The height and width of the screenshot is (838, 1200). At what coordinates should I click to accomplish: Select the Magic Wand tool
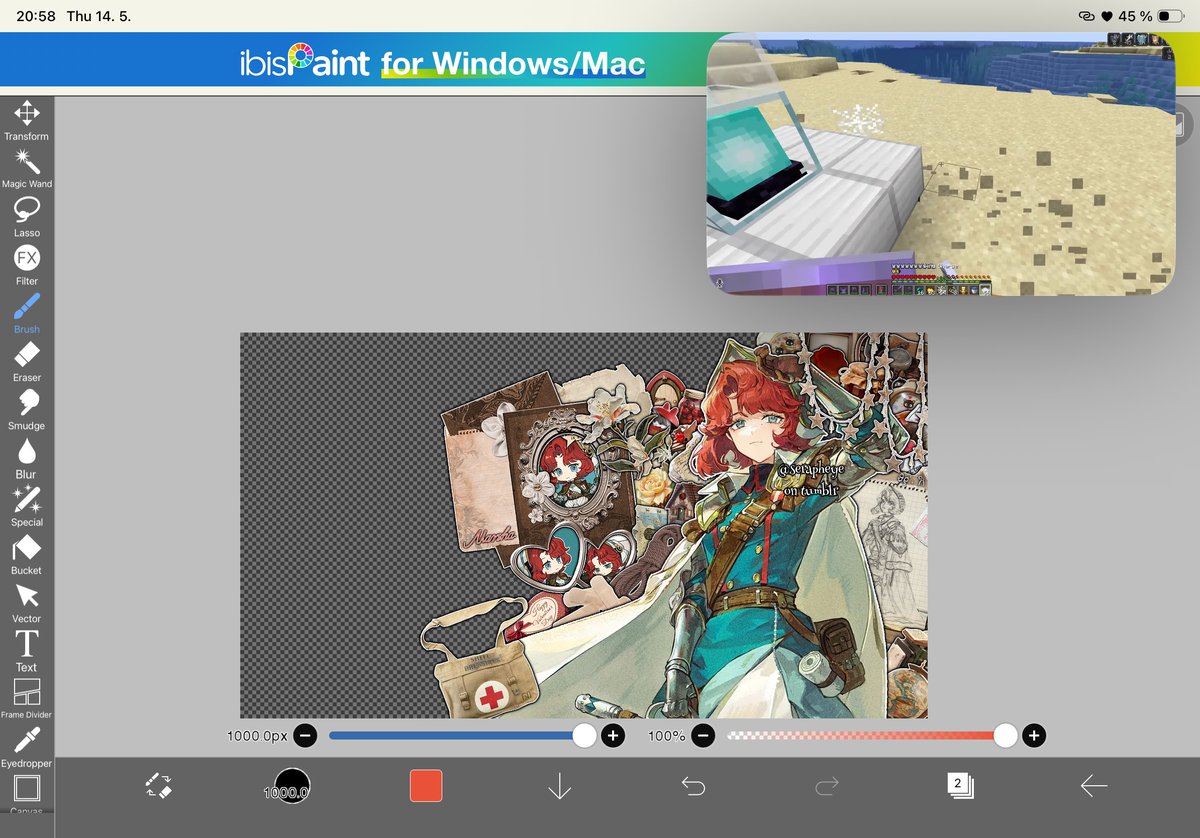(26, 168)
